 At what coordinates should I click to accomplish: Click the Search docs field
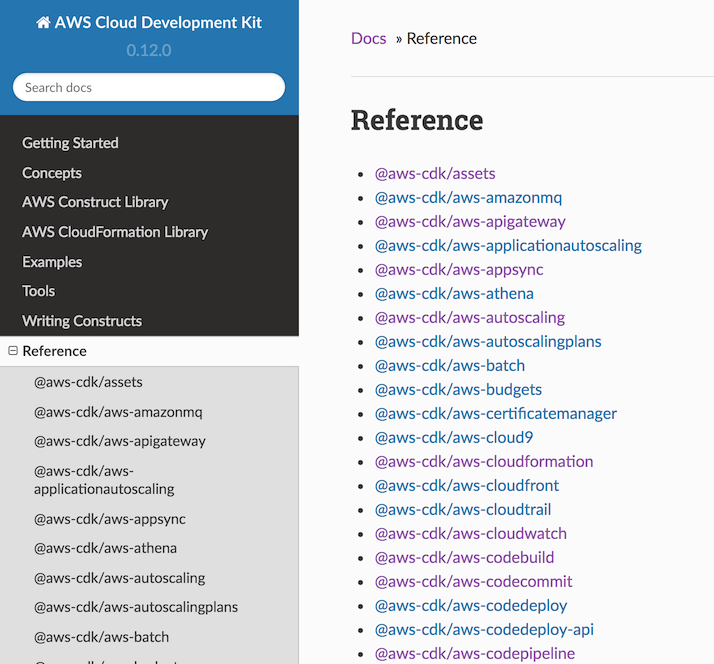149,87
